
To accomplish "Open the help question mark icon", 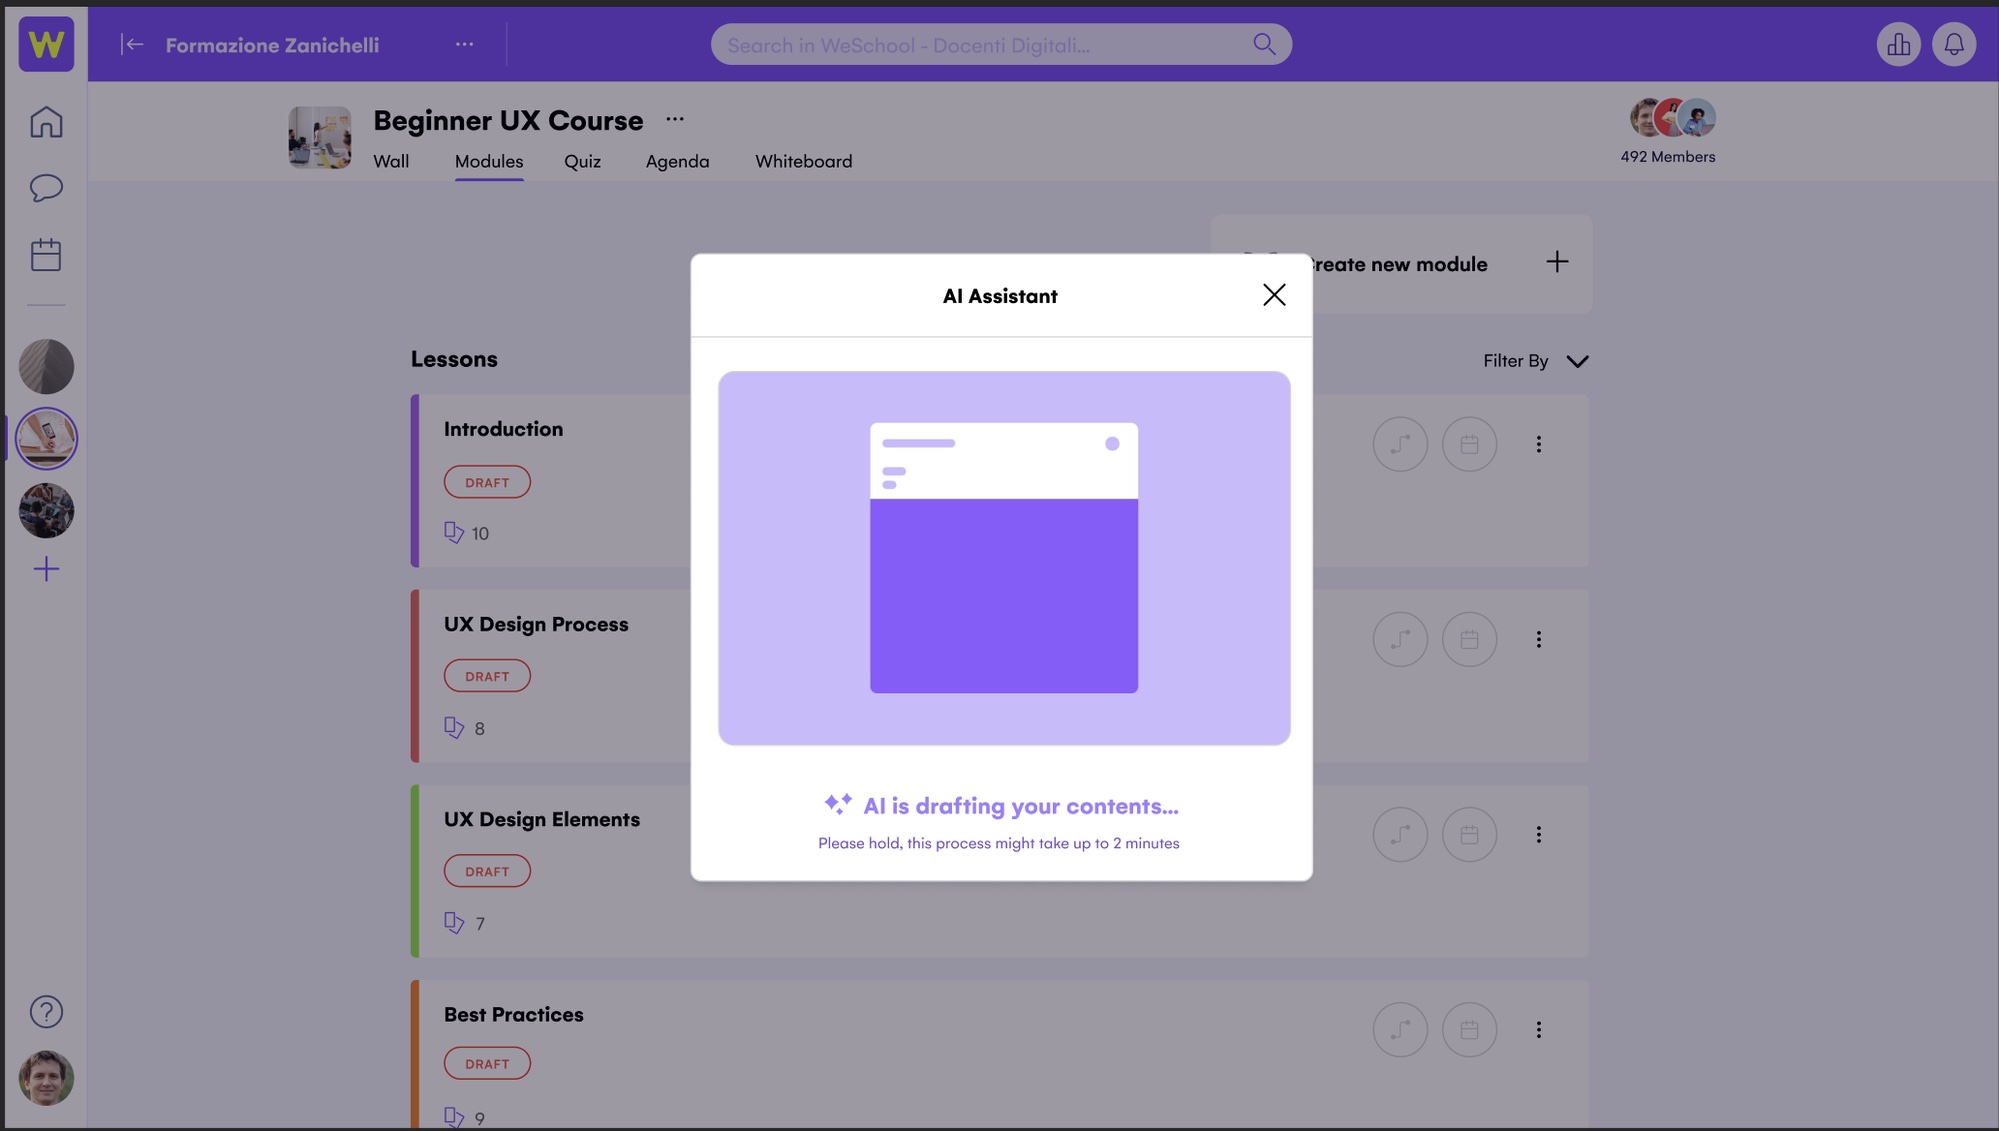I will (x=46, y=1012).
